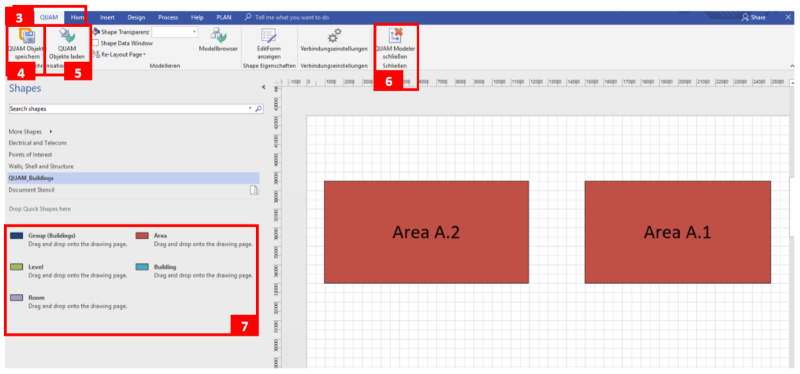Click the Document Stencil page icon

click(254, 190)
